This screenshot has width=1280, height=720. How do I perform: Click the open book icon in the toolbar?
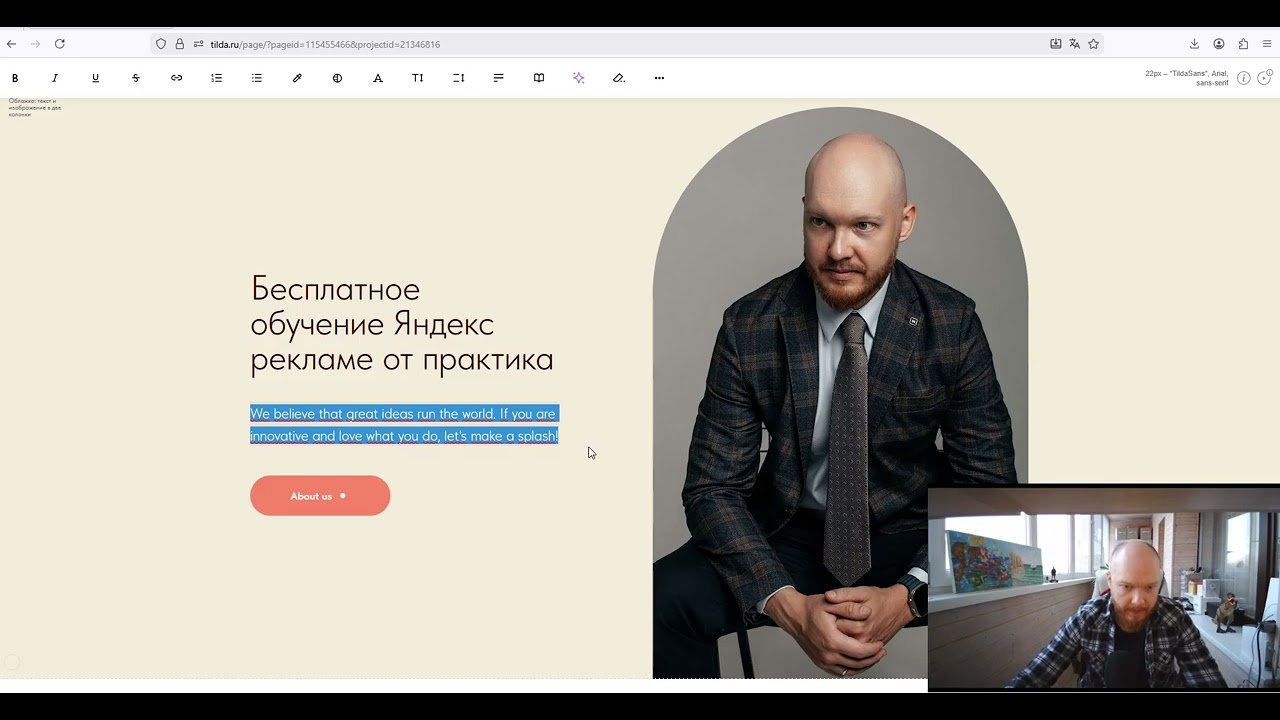point(539,78)
